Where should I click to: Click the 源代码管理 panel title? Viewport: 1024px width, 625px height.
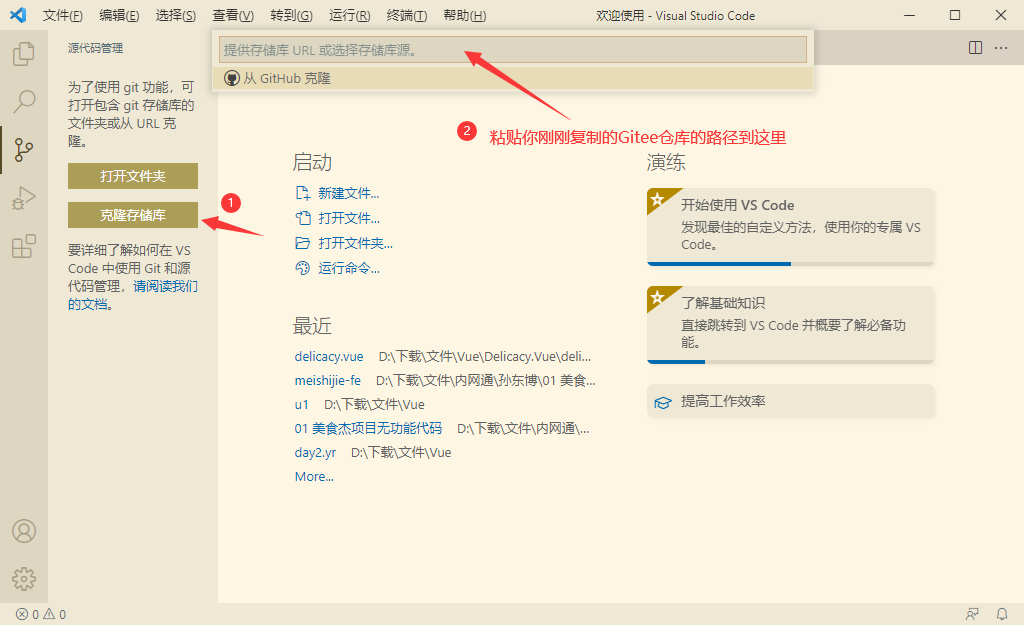point(95,48)
